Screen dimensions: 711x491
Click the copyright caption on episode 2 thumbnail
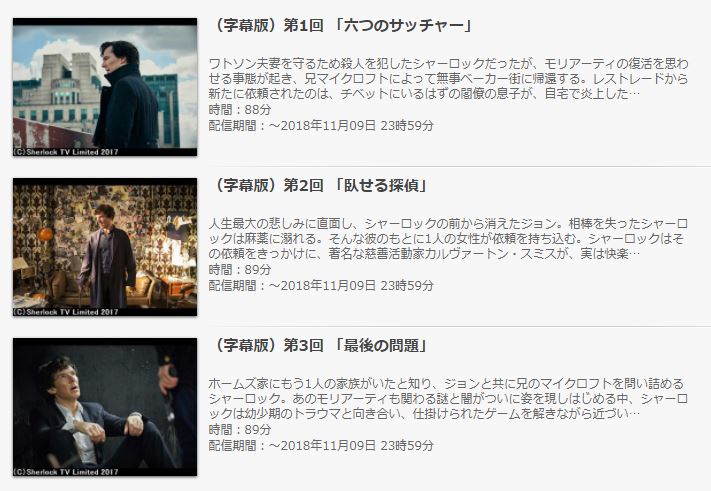pyautogui.click(x=66, y=312)
